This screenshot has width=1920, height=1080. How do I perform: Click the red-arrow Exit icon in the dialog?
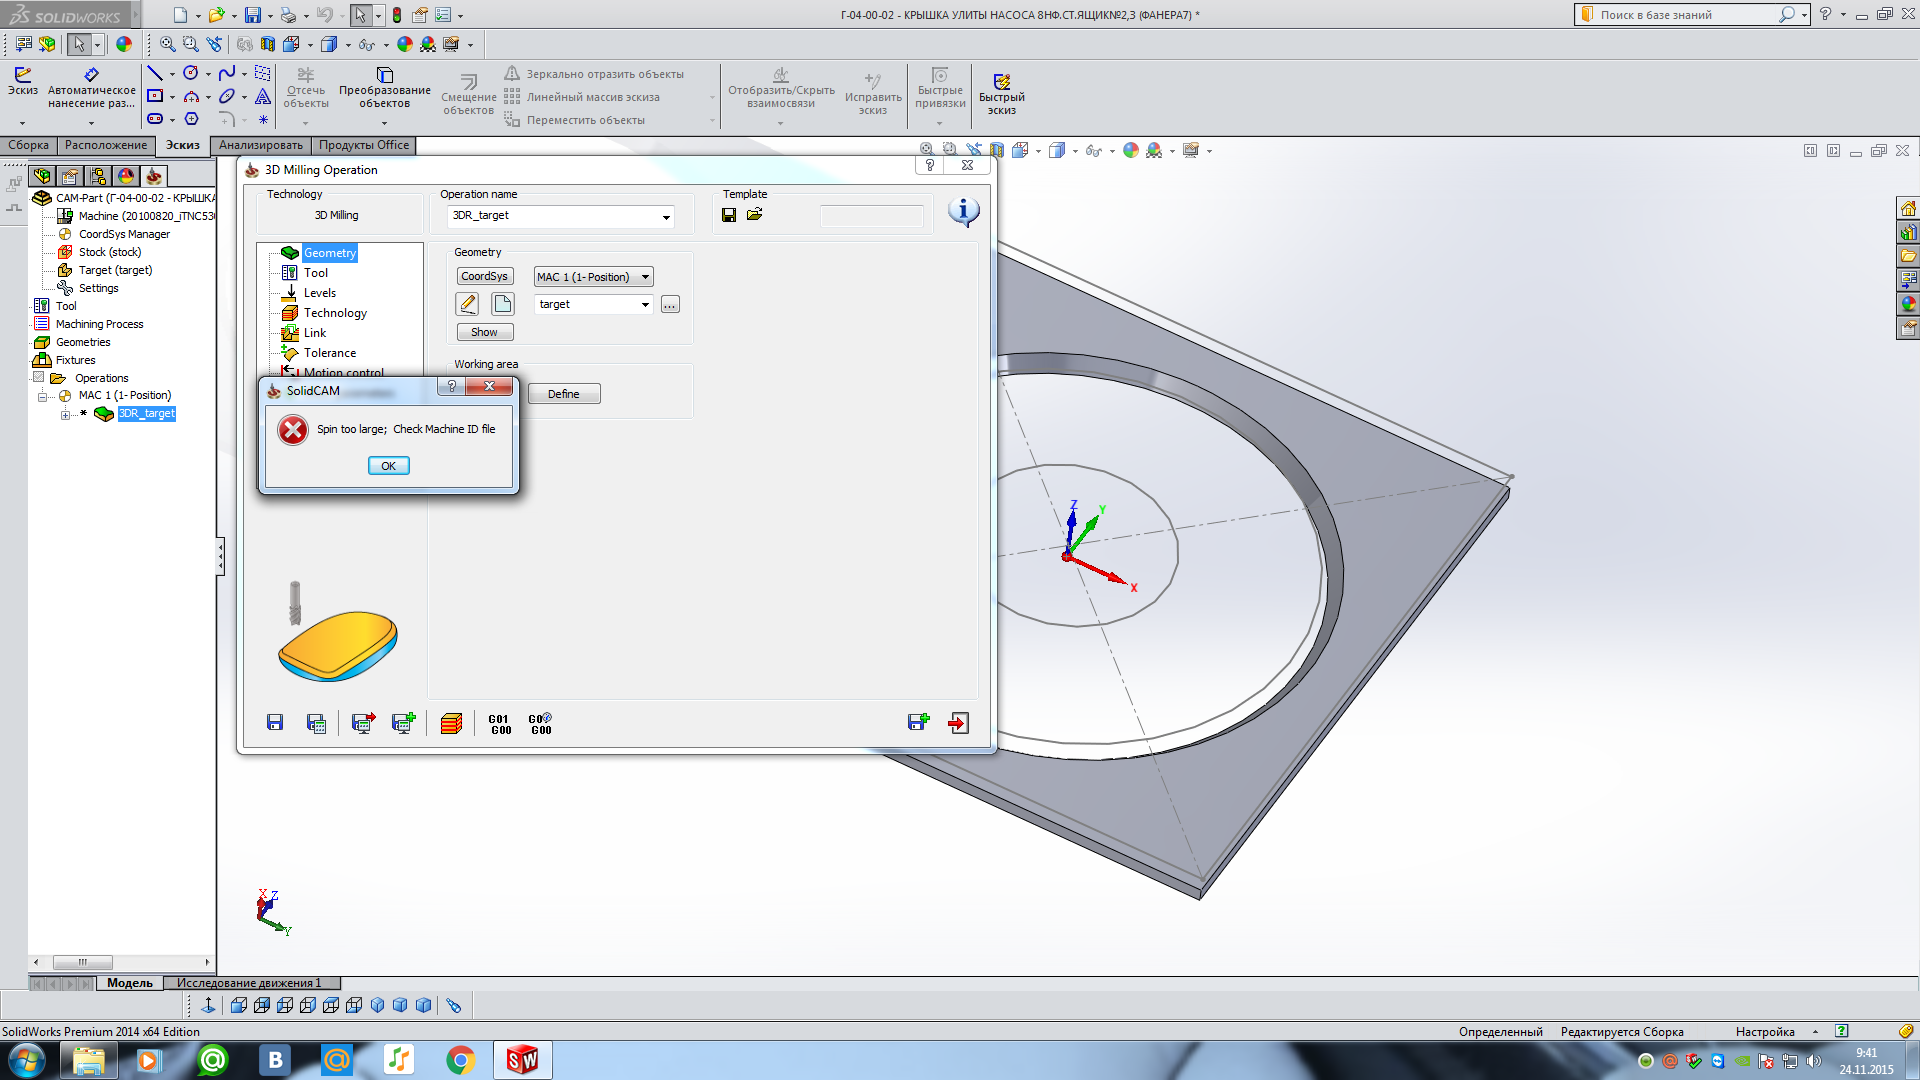click(958, 723)
